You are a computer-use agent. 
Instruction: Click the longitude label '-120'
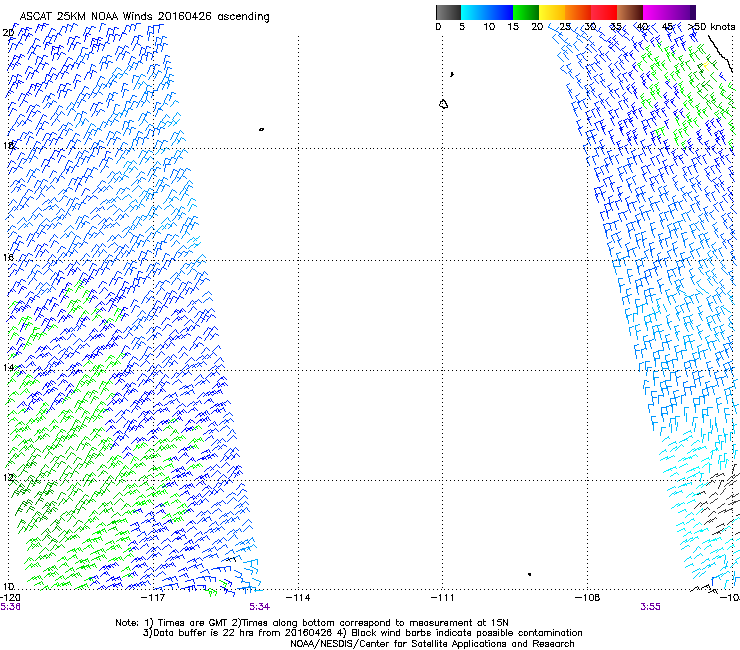[10, 598]
